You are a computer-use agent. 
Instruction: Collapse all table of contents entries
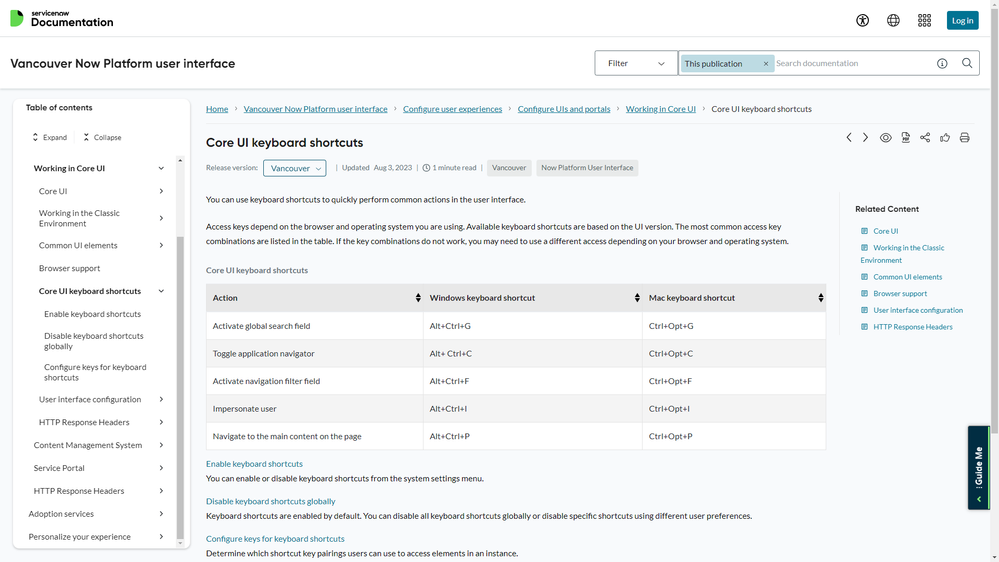click(x=102, y=137)
